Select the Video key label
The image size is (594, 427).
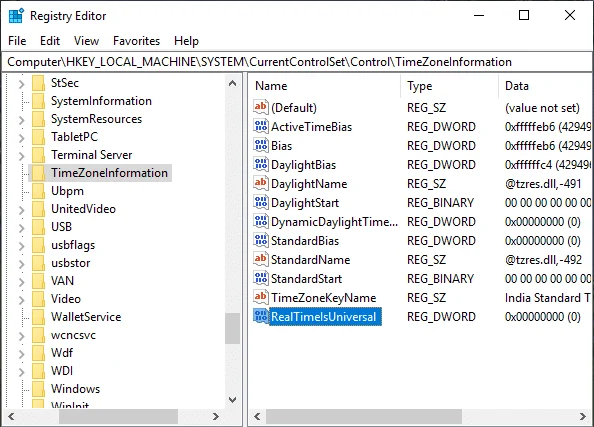coord(66,299)
